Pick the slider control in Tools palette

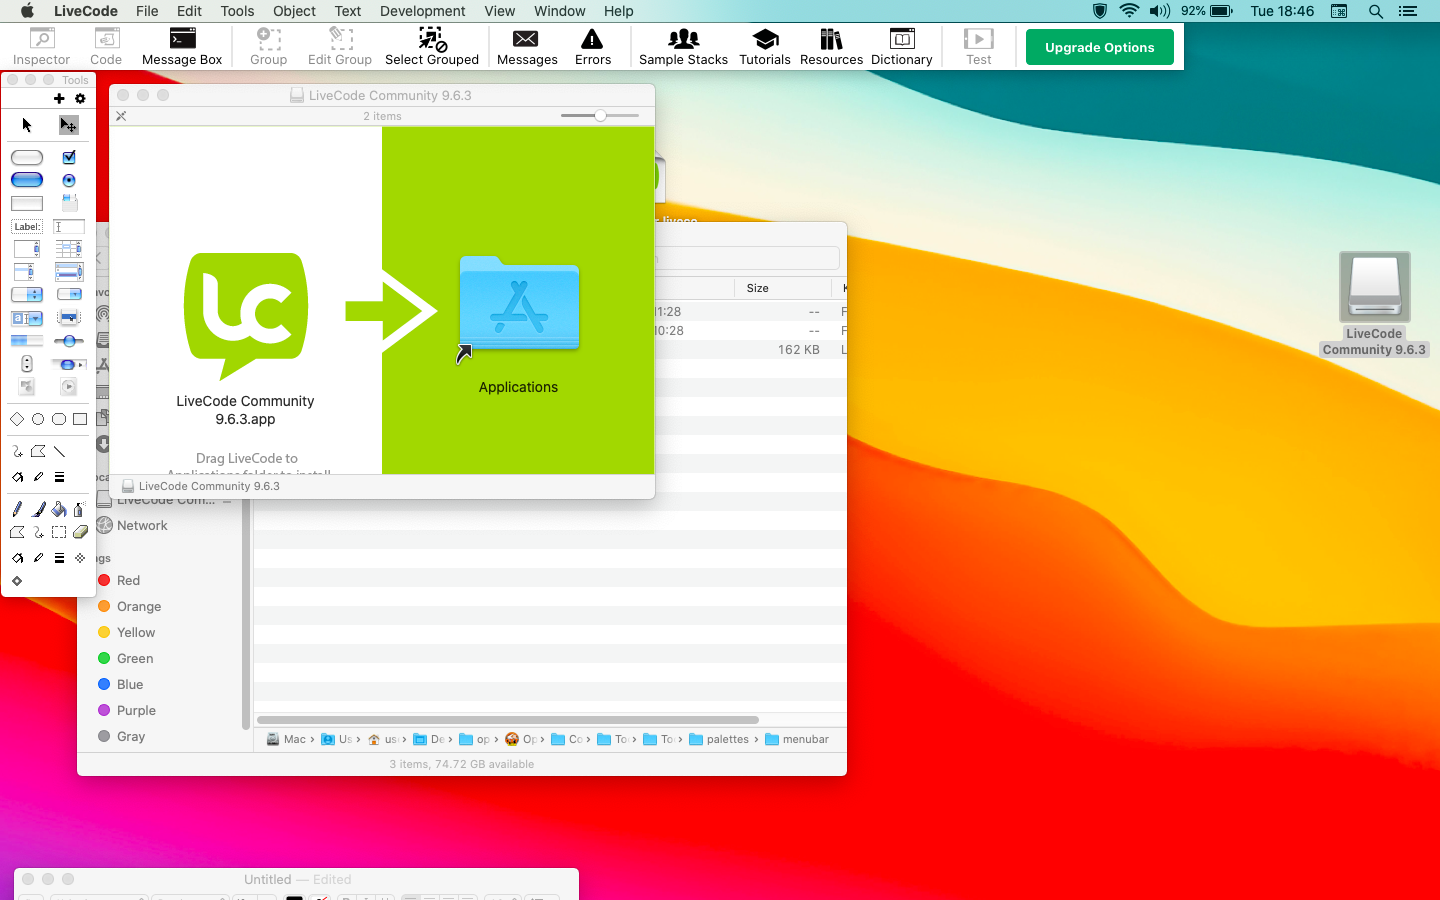(x=69, y=341)
